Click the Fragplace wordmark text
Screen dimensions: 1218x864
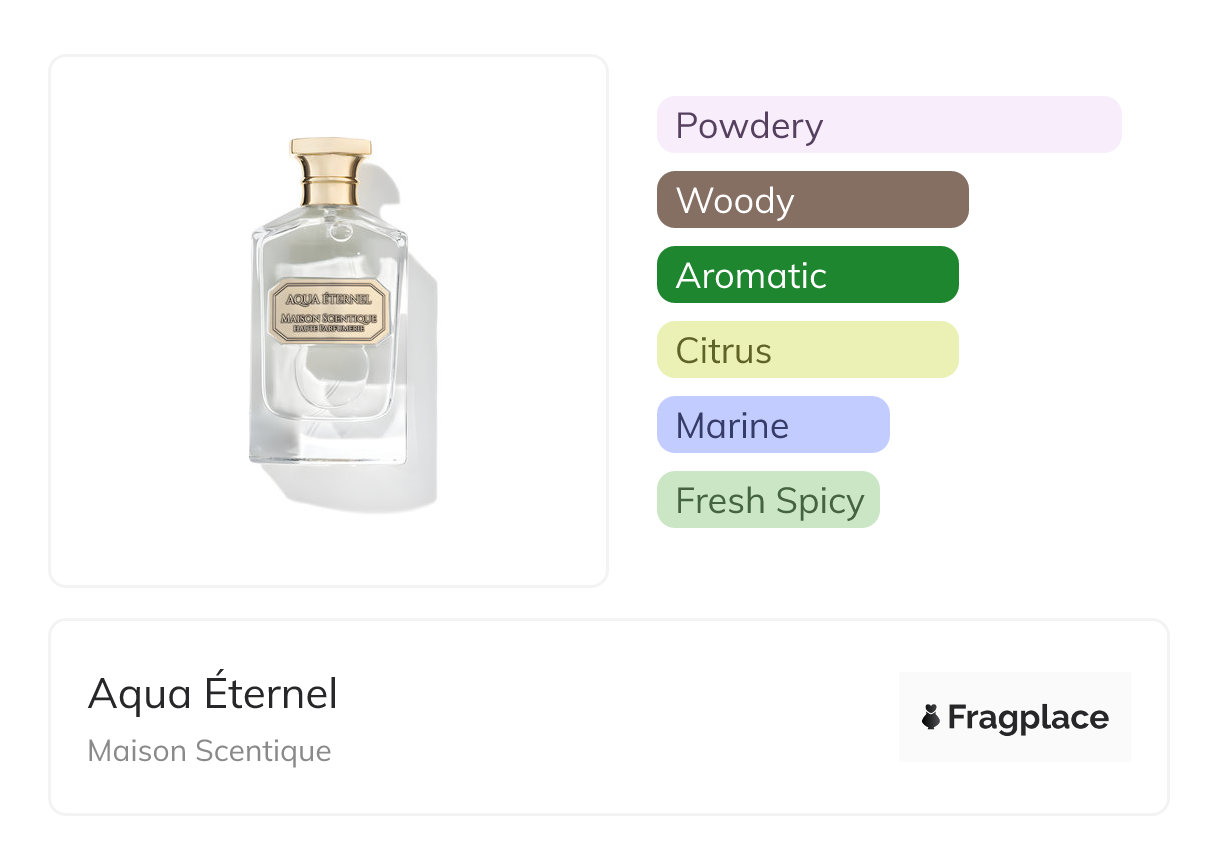coord(1028,717)
